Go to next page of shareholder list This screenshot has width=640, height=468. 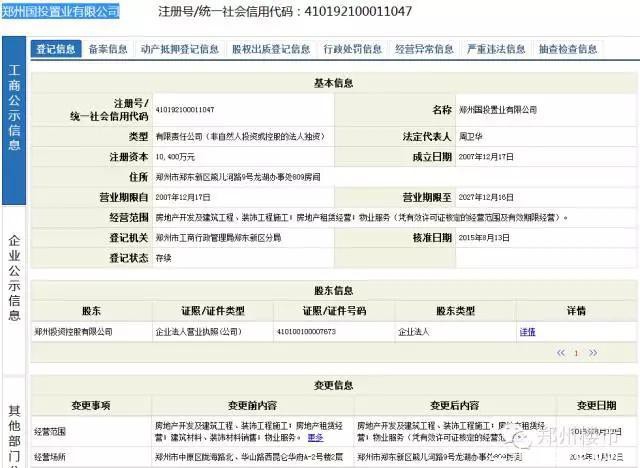593,353
